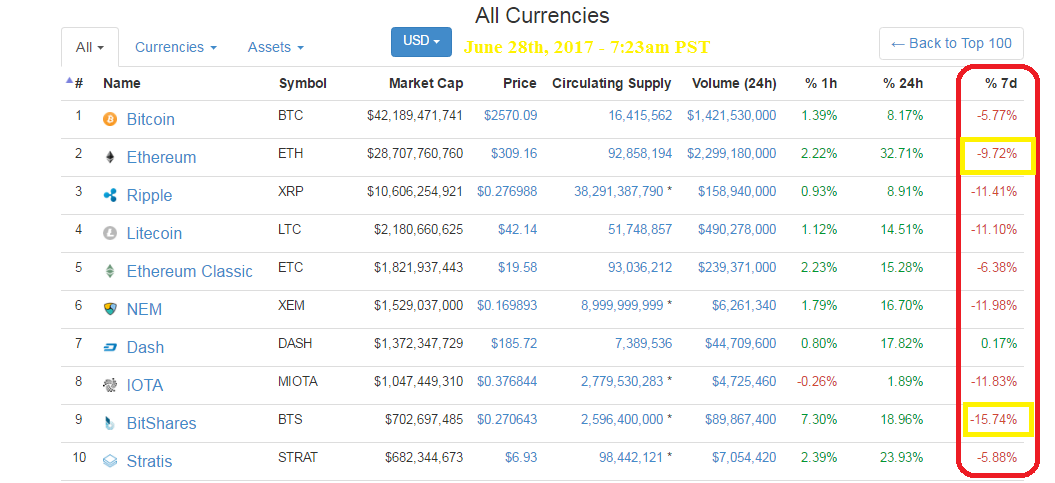Click the Litecoin coin icon
1055x483 pixels.
point(110,233)
